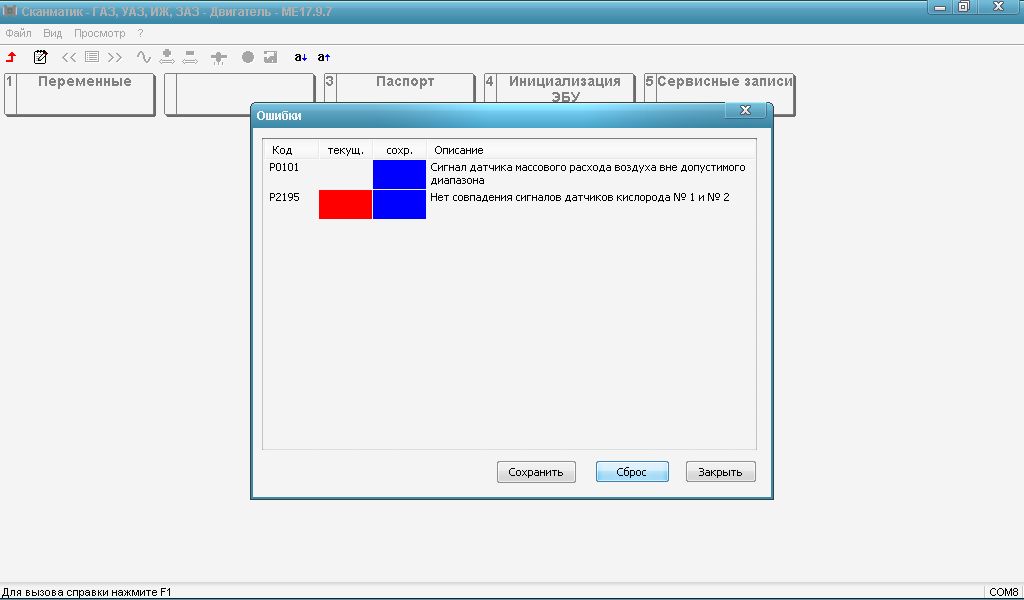Click the greyed list view icon
This screenshot has height=600, width=1024.
tap(92, 57)
